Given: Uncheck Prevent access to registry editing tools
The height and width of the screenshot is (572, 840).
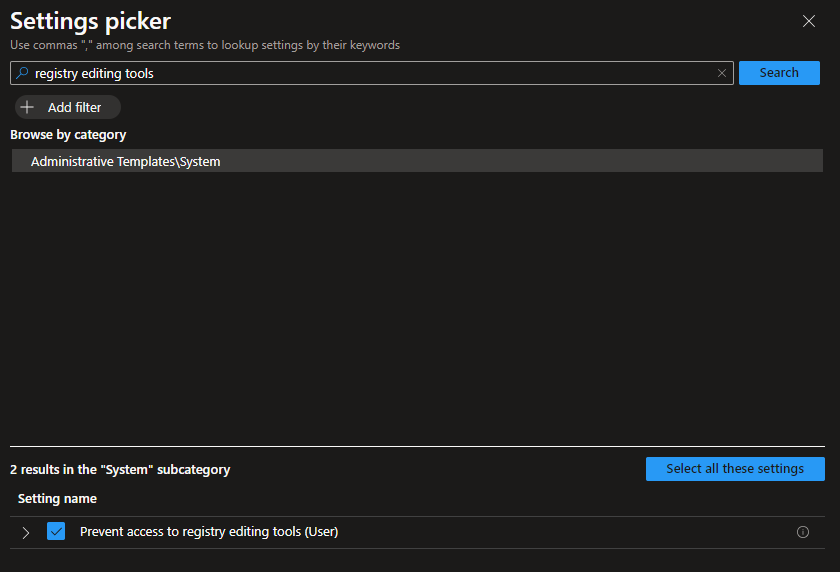Looking at the screenshot, I should (56, 532).
